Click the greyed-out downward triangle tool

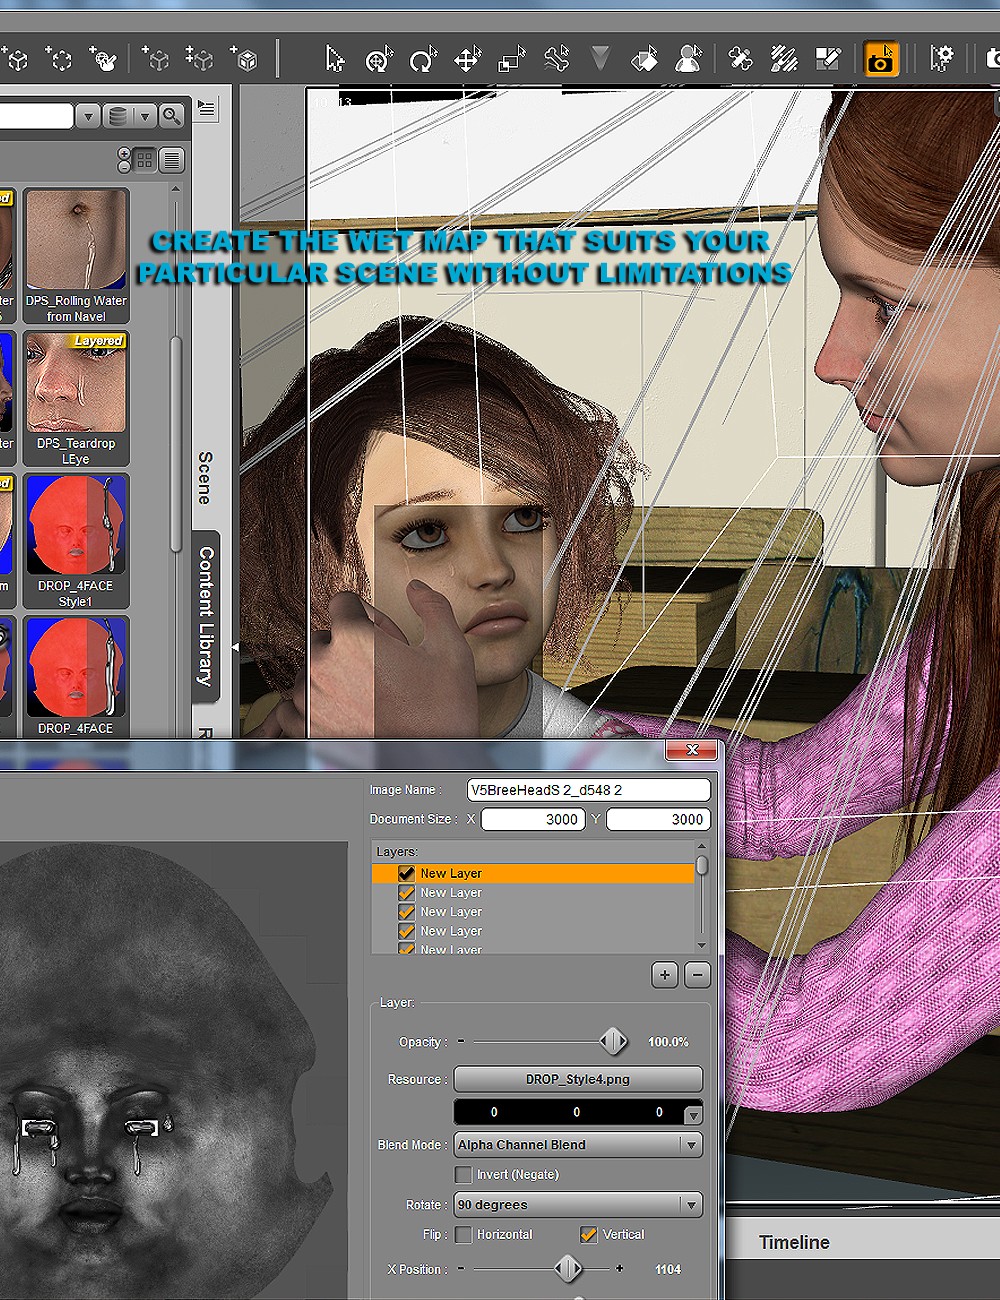[x=600, y=59]
